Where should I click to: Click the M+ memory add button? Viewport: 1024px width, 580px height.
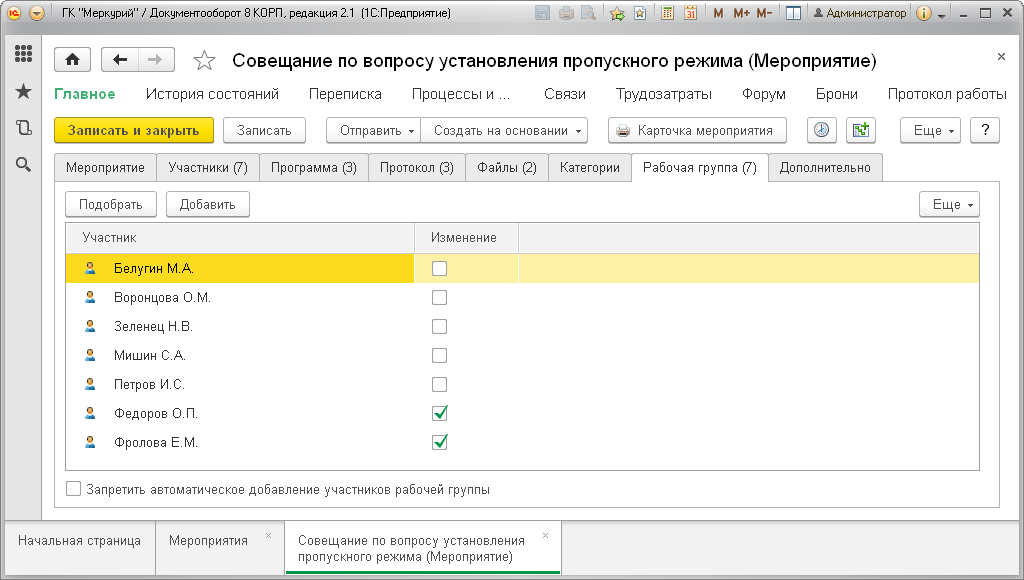pos(741,12)
